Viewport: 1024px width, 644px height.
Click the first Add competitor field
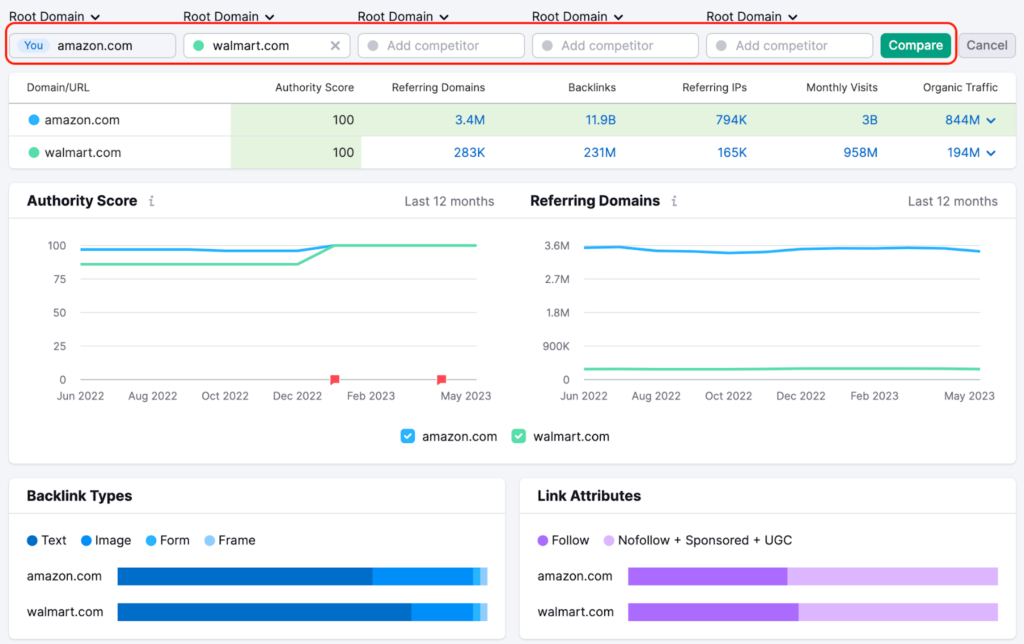[x=441, y=46]
